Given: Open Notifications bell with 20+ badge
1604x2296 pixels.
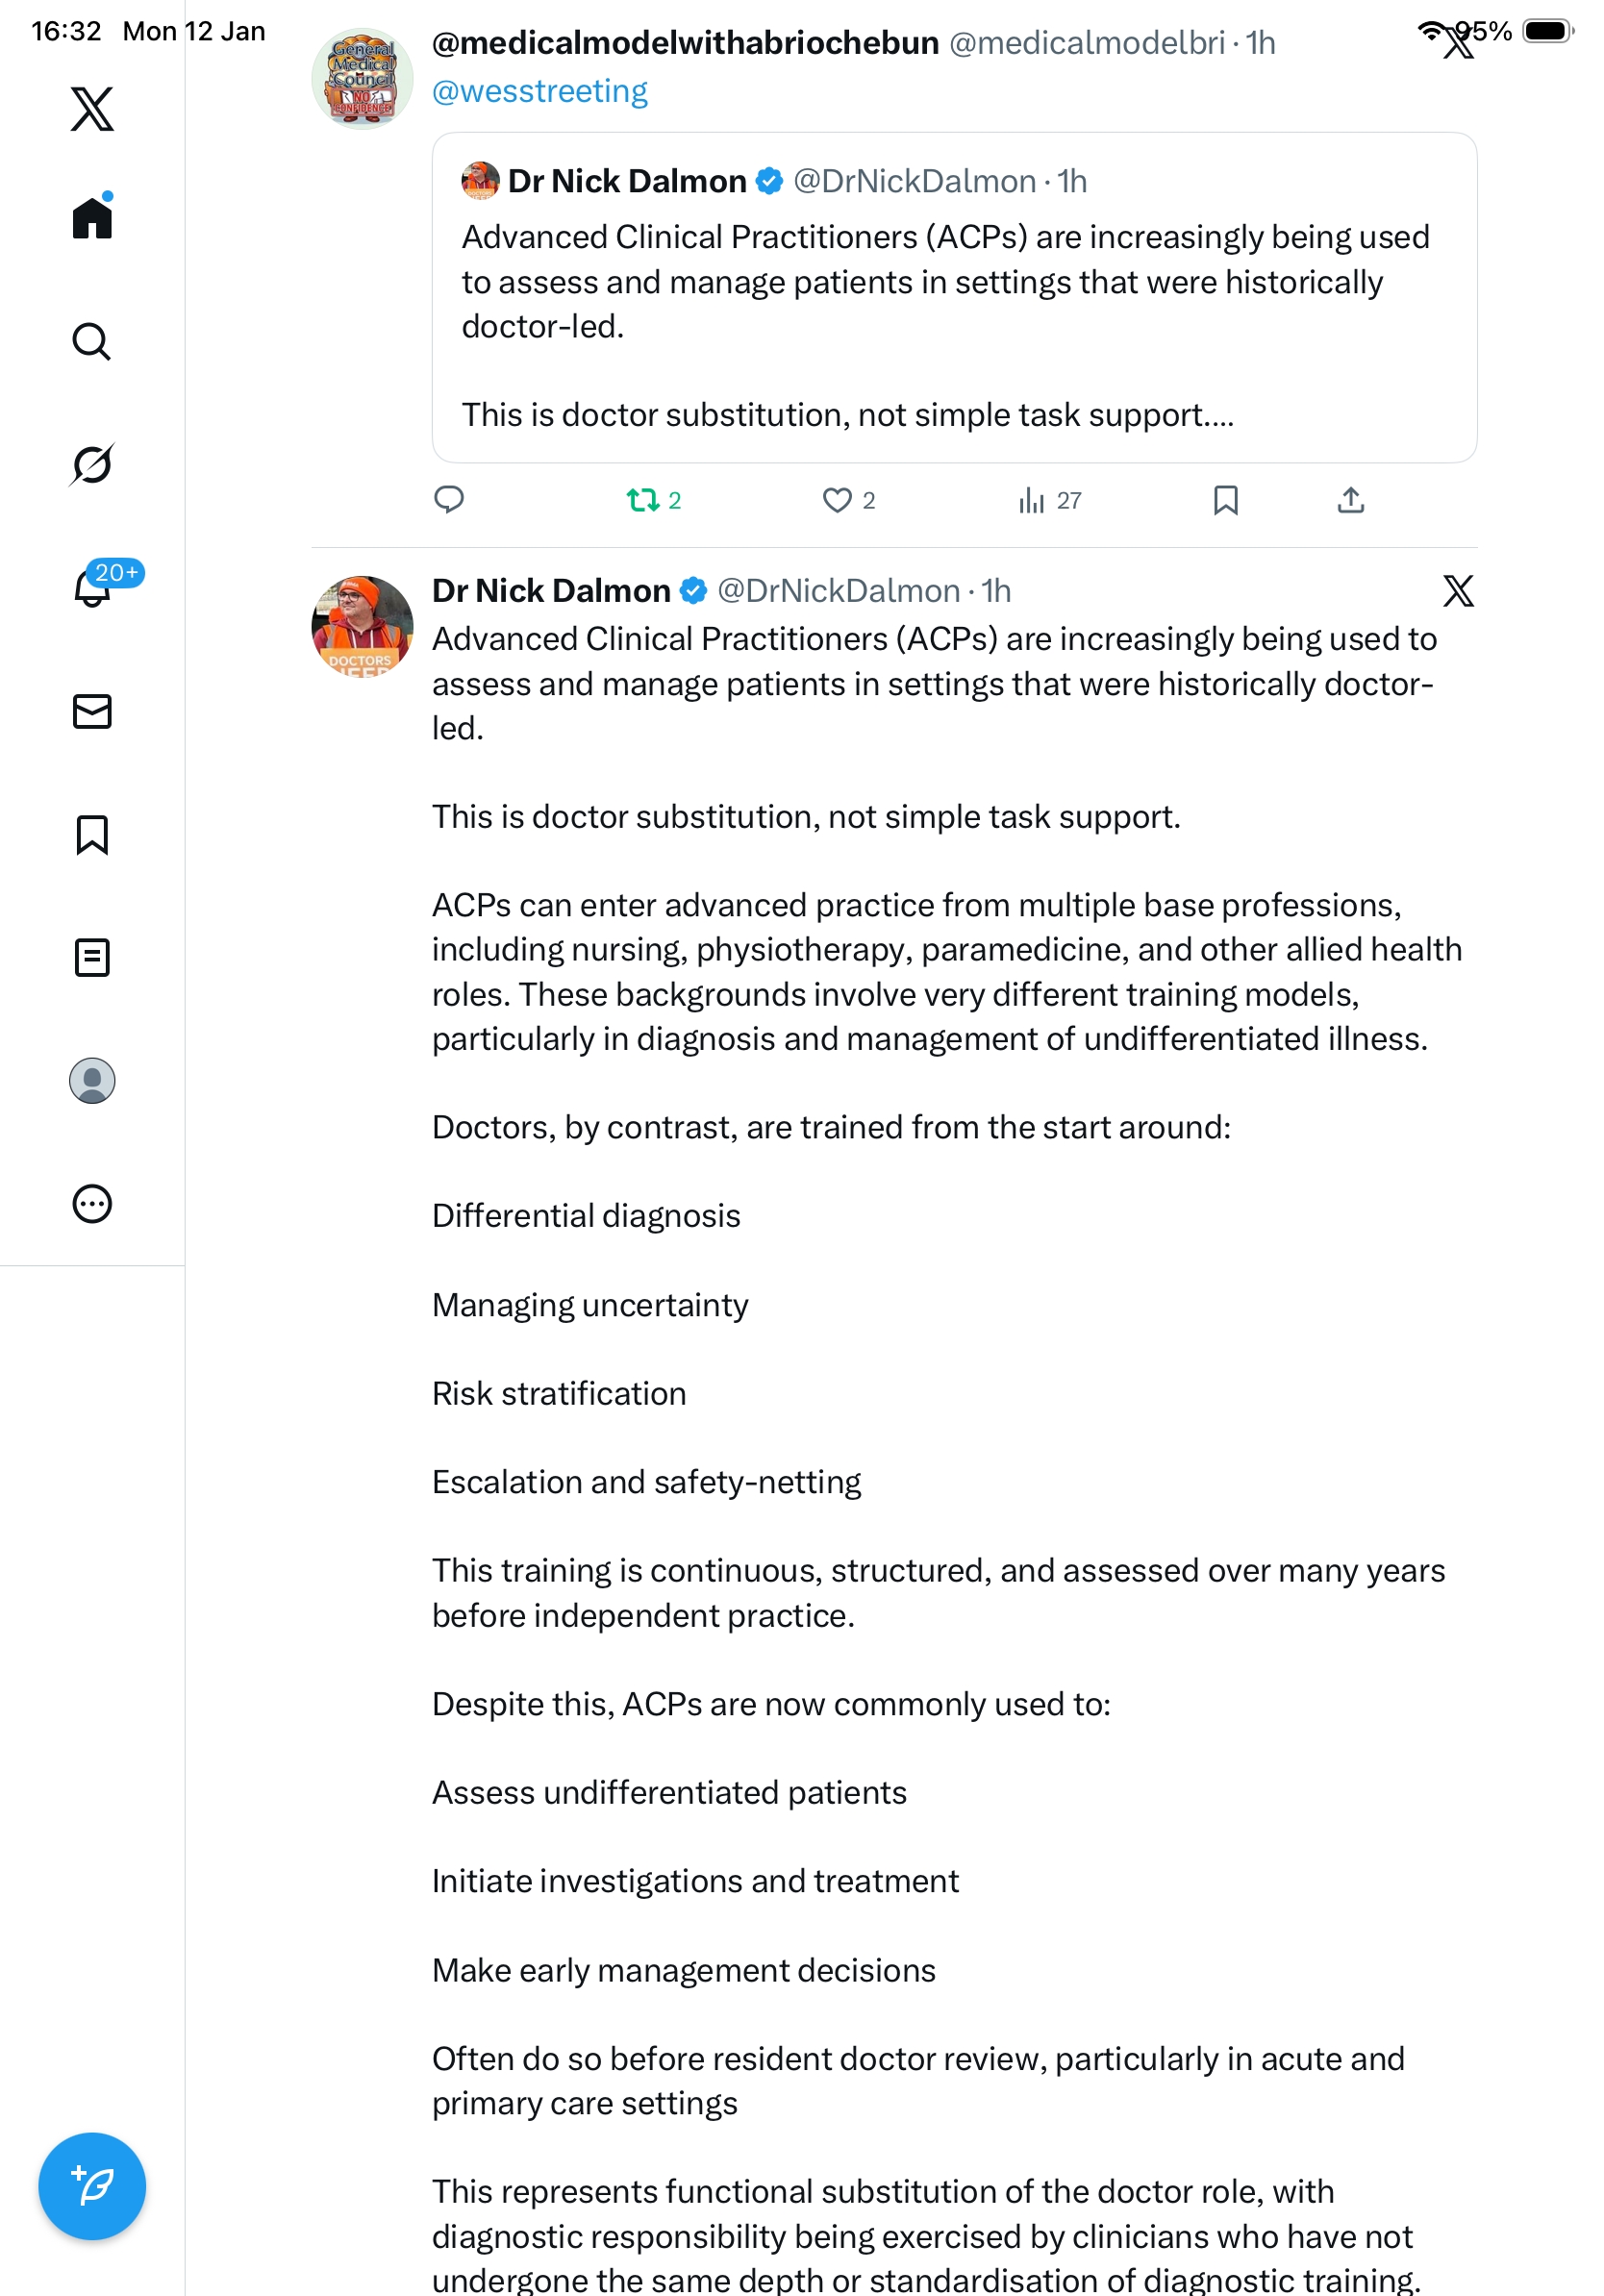Looking at the screenshot, I should point(92,588).
